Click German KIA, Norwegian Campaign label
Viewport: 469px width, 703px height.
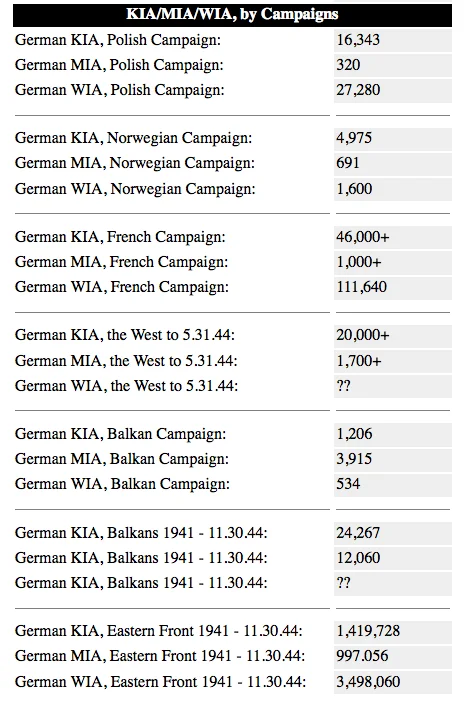pos(134,138)
